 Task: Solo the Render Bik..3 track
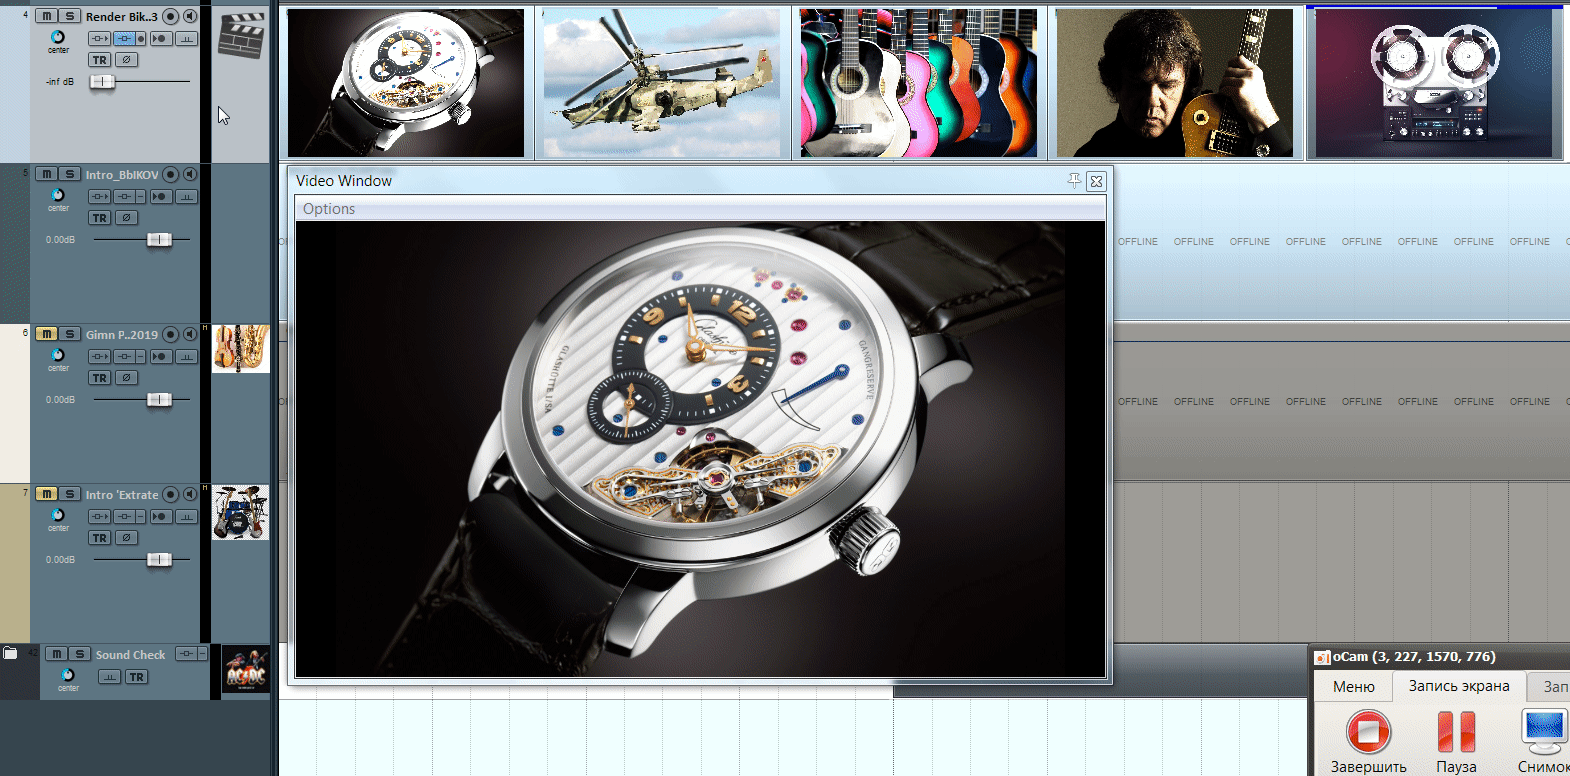click(69, 16)
